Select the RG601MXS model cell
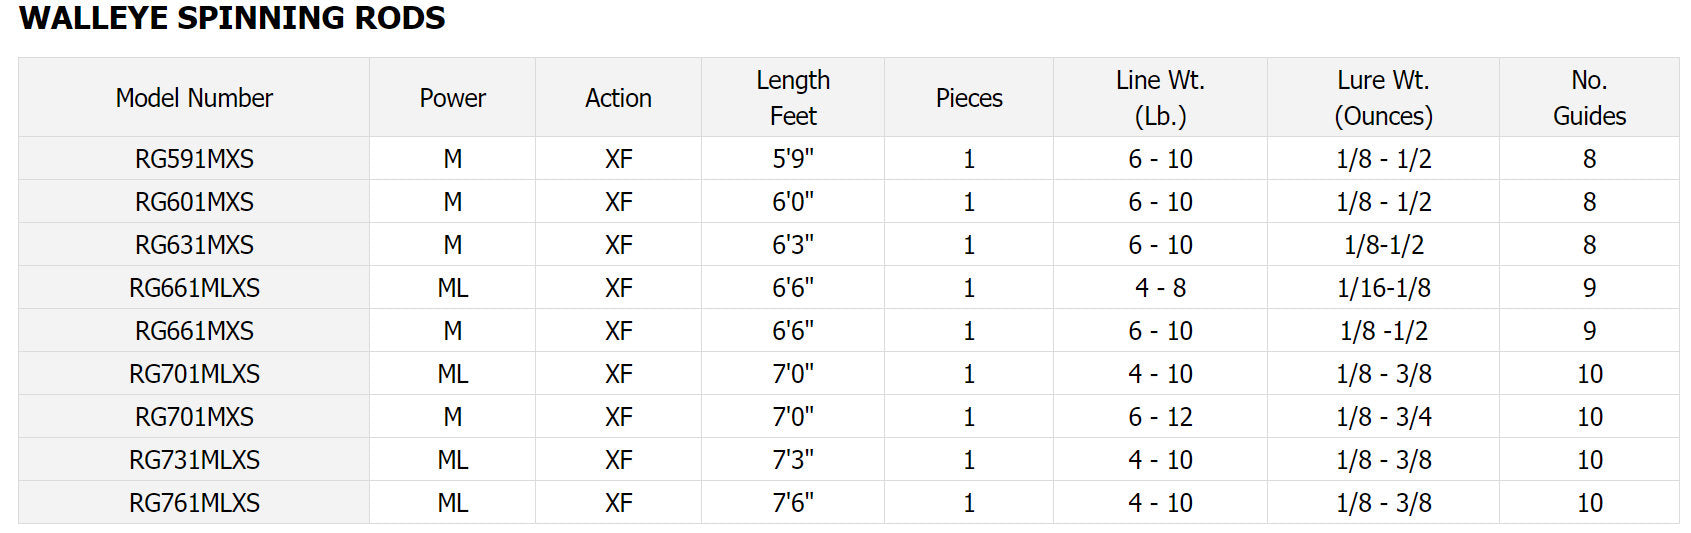 [194, 202]
